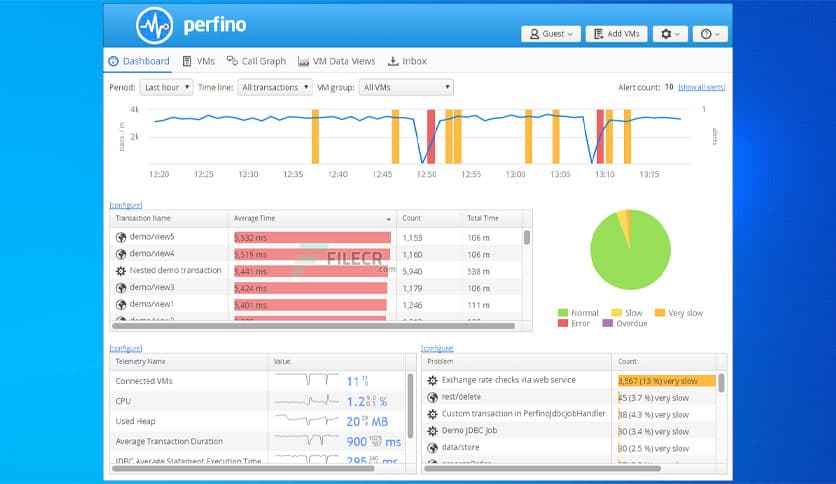Click the 'Nested demo transaction' name
Image resolution: width=836 pixels, height=484 pixels.
(x=175, y=270)
